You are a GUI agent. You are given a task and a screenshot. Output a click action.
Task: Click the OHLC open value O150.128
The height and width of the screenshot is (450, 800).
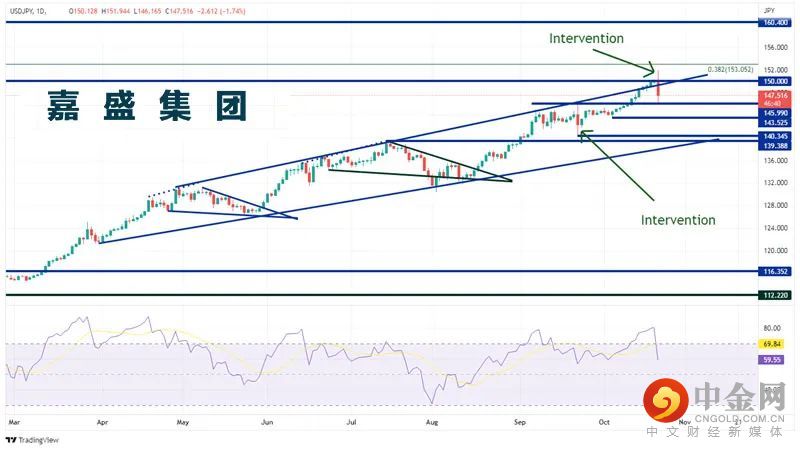83,11
